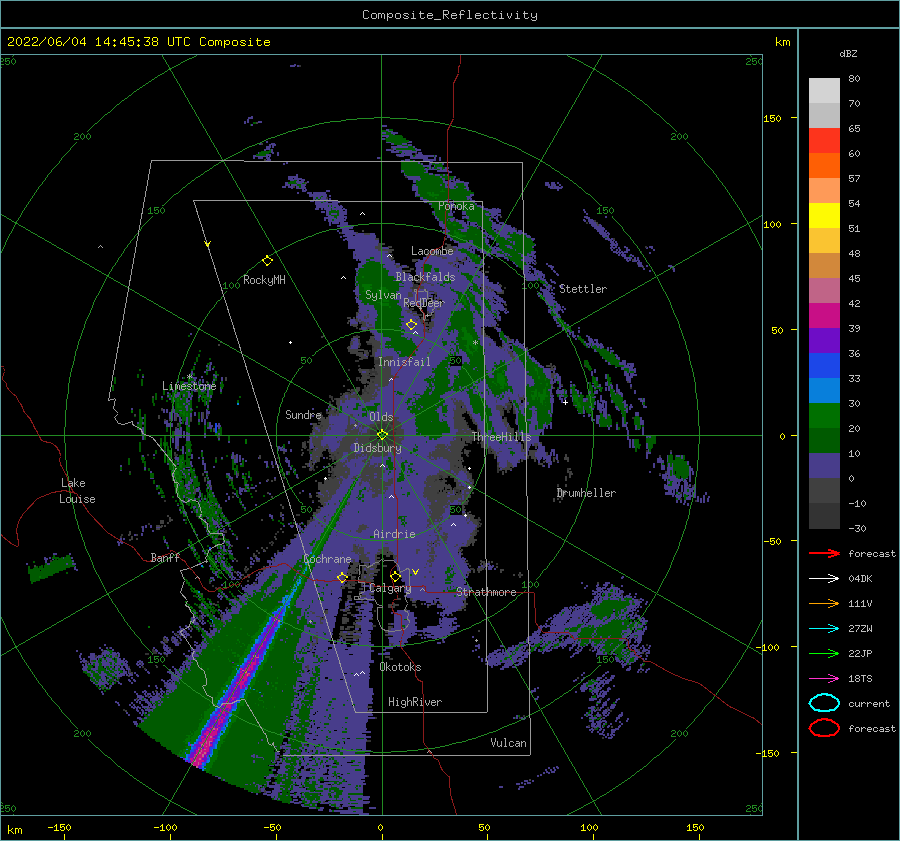Click the cyan 27ZW arrow in legend

[824, 629]
